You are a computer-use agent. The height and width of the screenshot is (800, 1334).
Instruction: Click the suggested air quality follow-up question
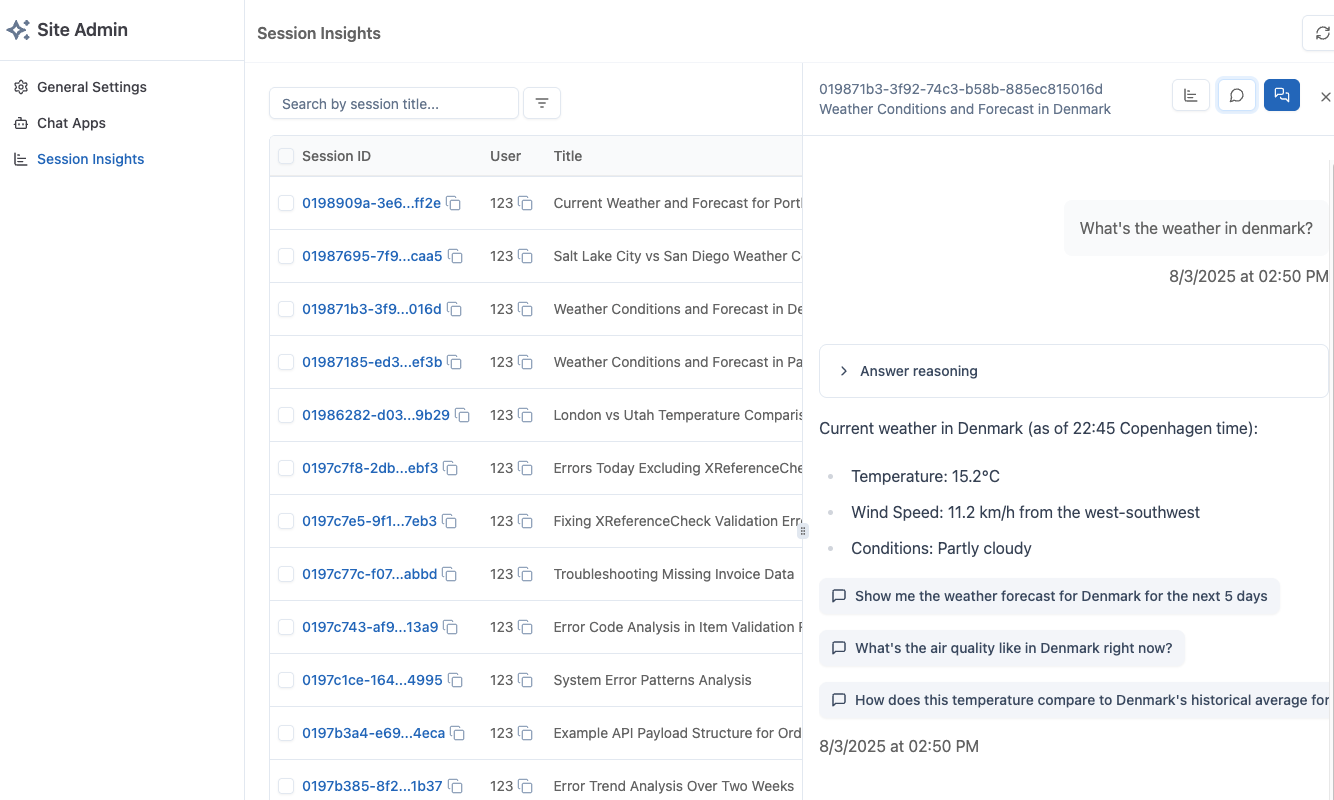tap(1002, 648)
